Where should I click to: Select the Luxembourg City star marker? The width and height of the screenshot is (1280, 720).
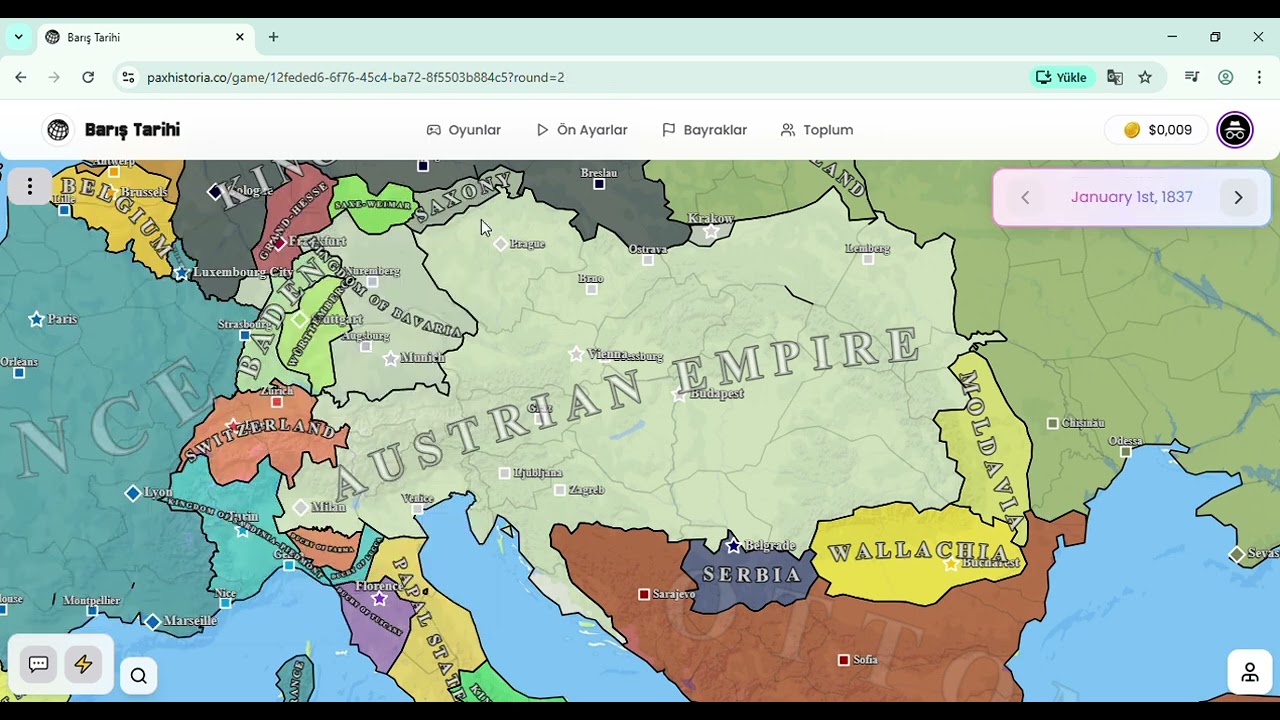181,273
